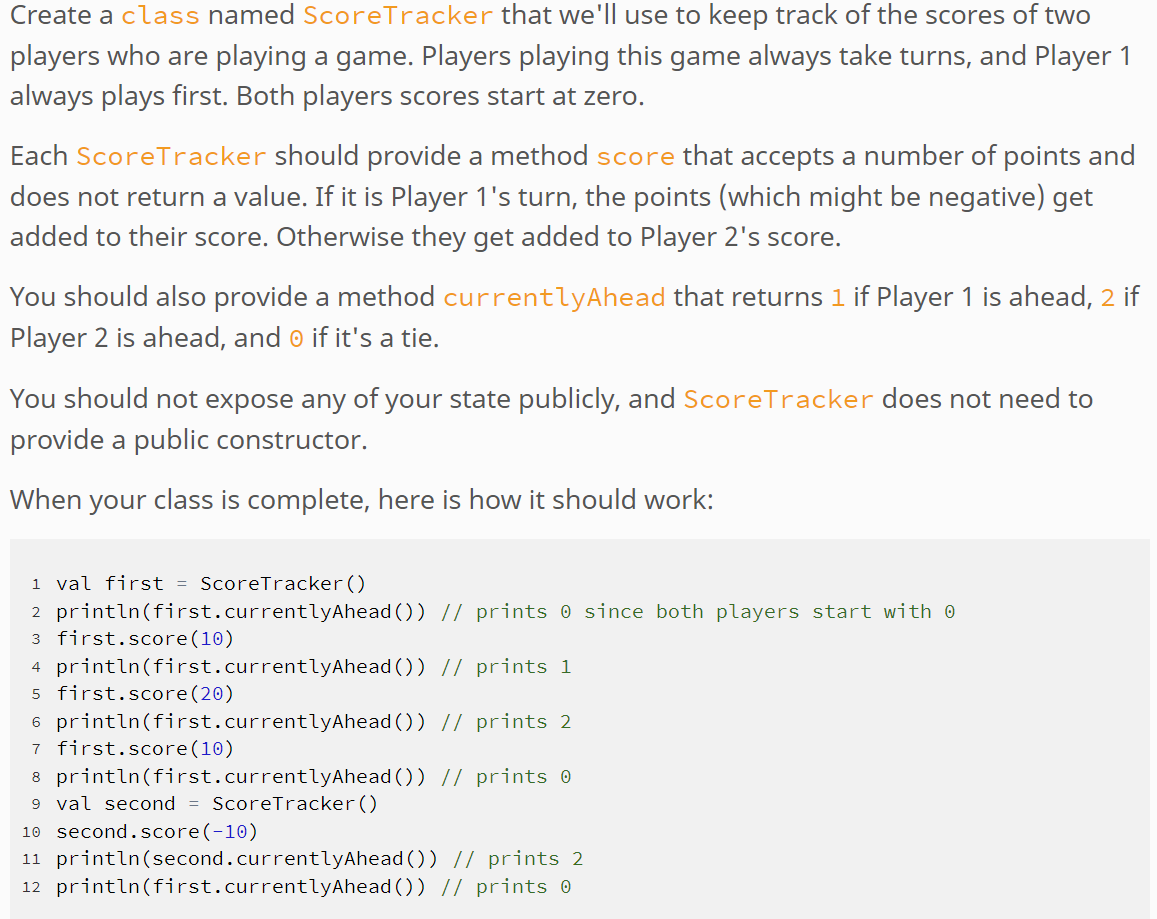Click the ScoreTracker mention about public constructor

[x=778, y=398]
